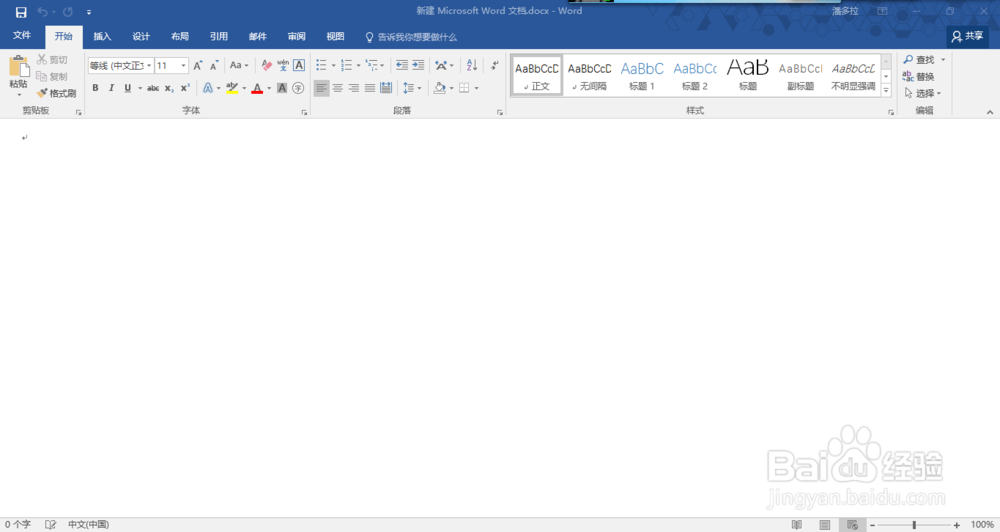Apply the Heading 1 (标题 1) style
1000x532 pixels.
point(642,75)
